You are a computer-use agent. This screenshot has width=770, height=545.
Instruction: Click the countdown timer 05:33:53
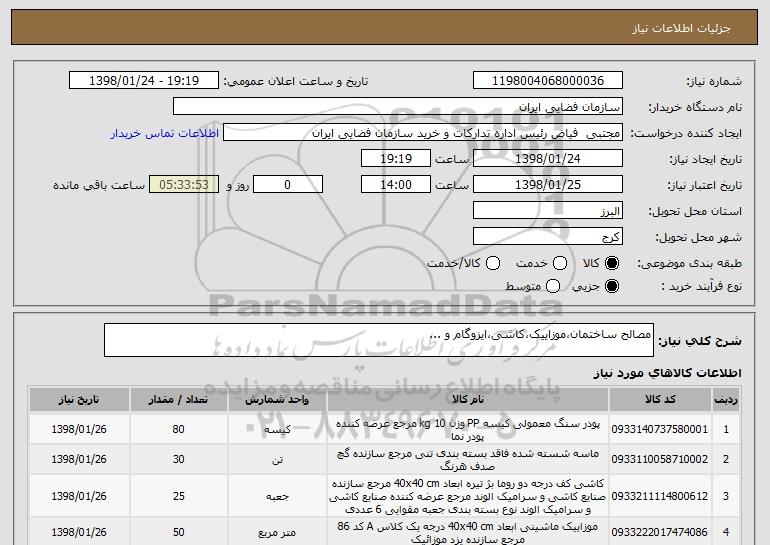[x=184, y=185]
